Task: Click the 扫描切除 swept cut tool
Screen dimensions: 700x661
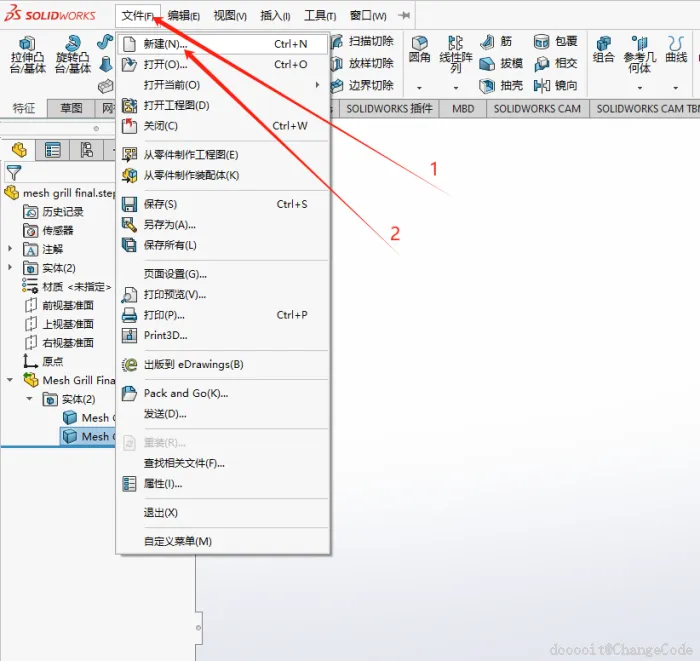Action: (x=362, y=42)
